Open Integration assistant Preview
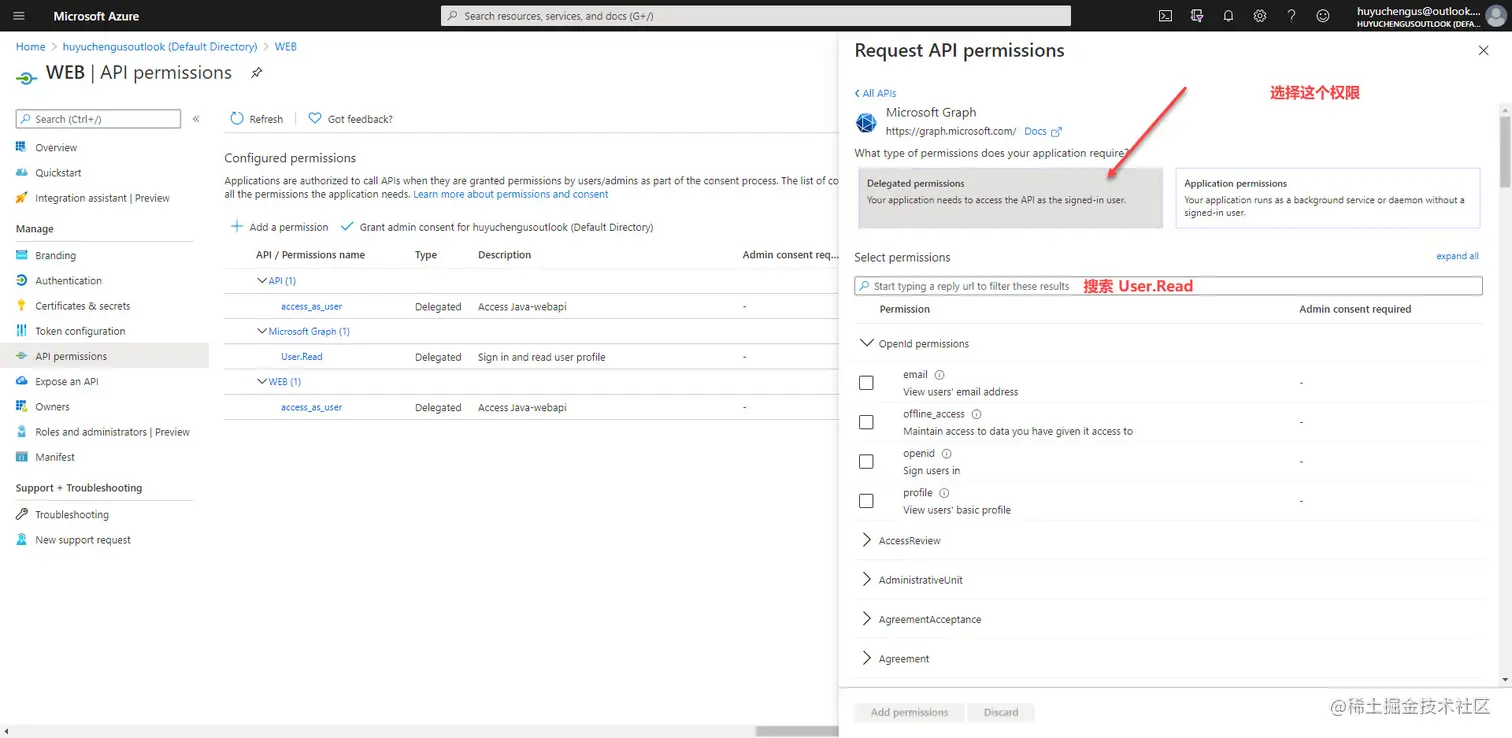 (x=104, y=198)
